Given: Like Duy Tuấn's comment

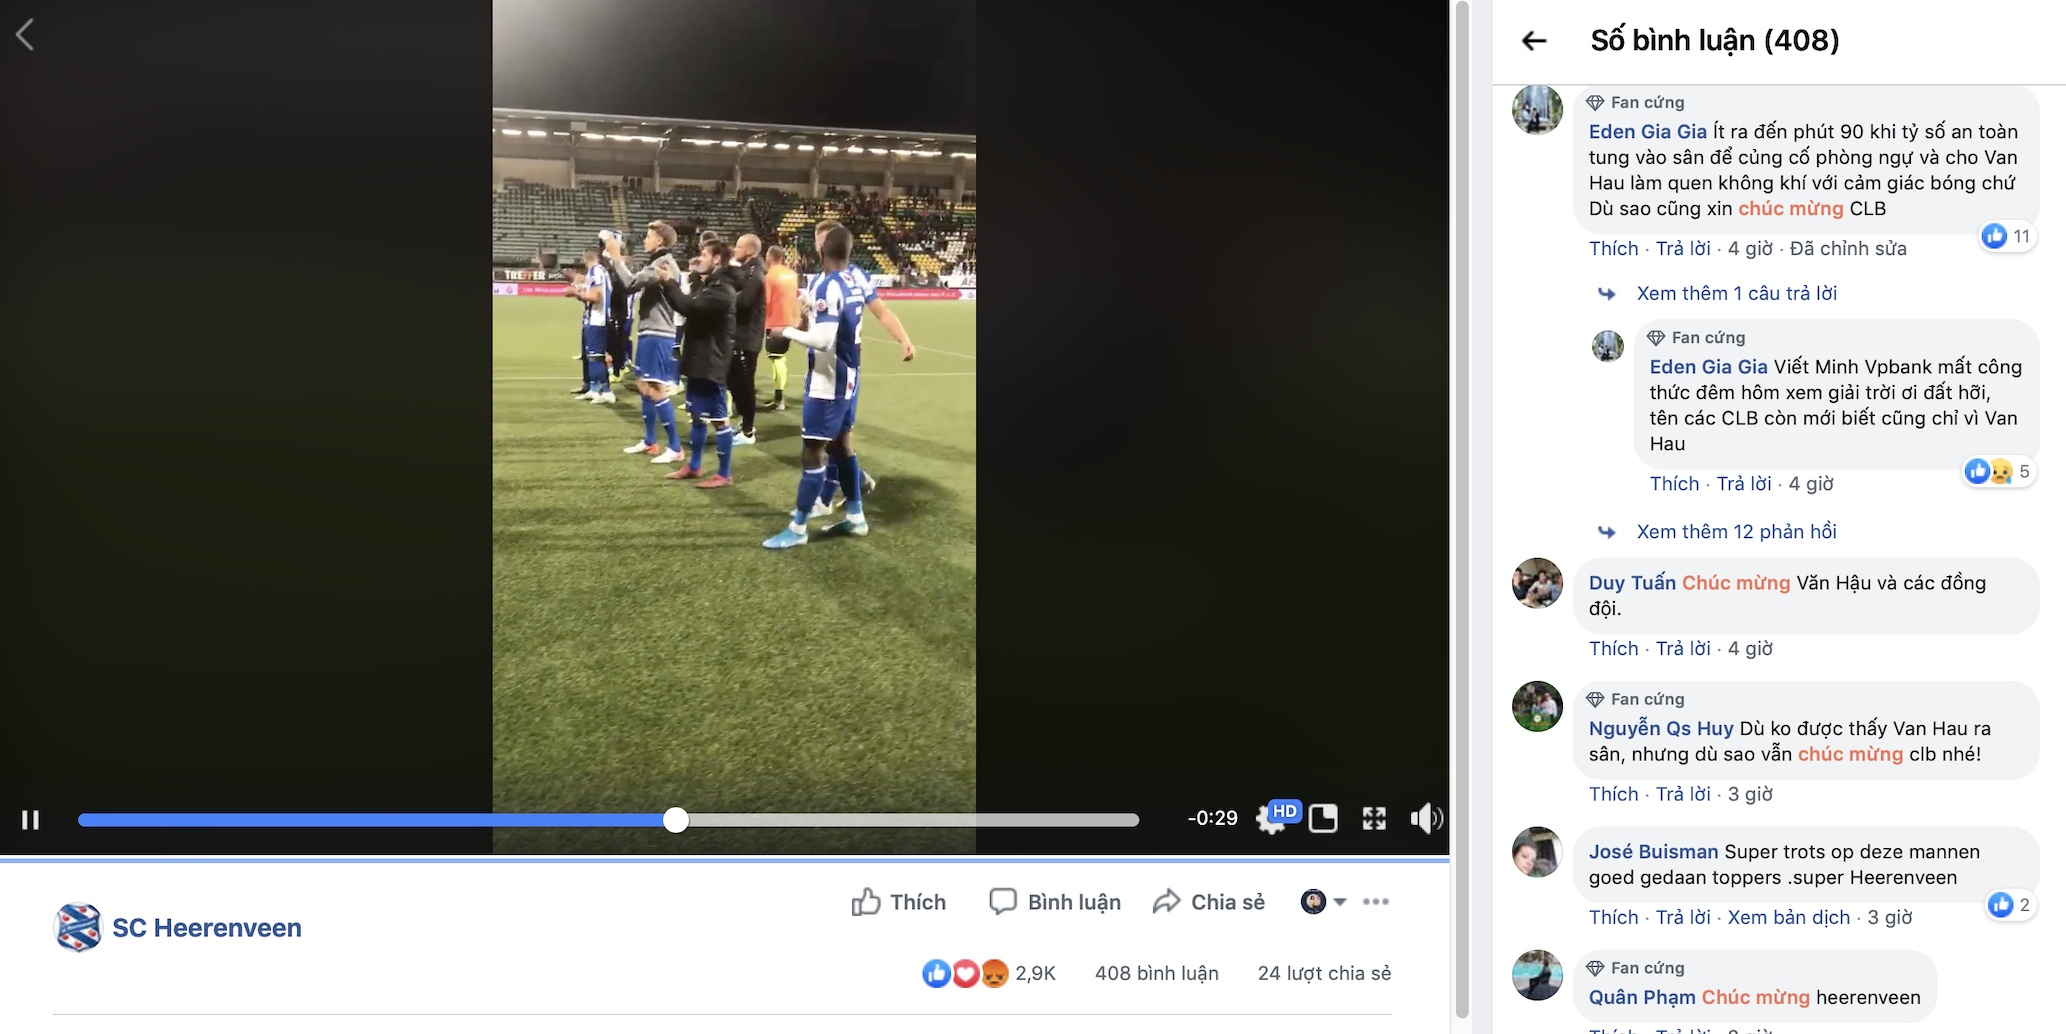Looking at the screenshot, I should [1613, 649].
